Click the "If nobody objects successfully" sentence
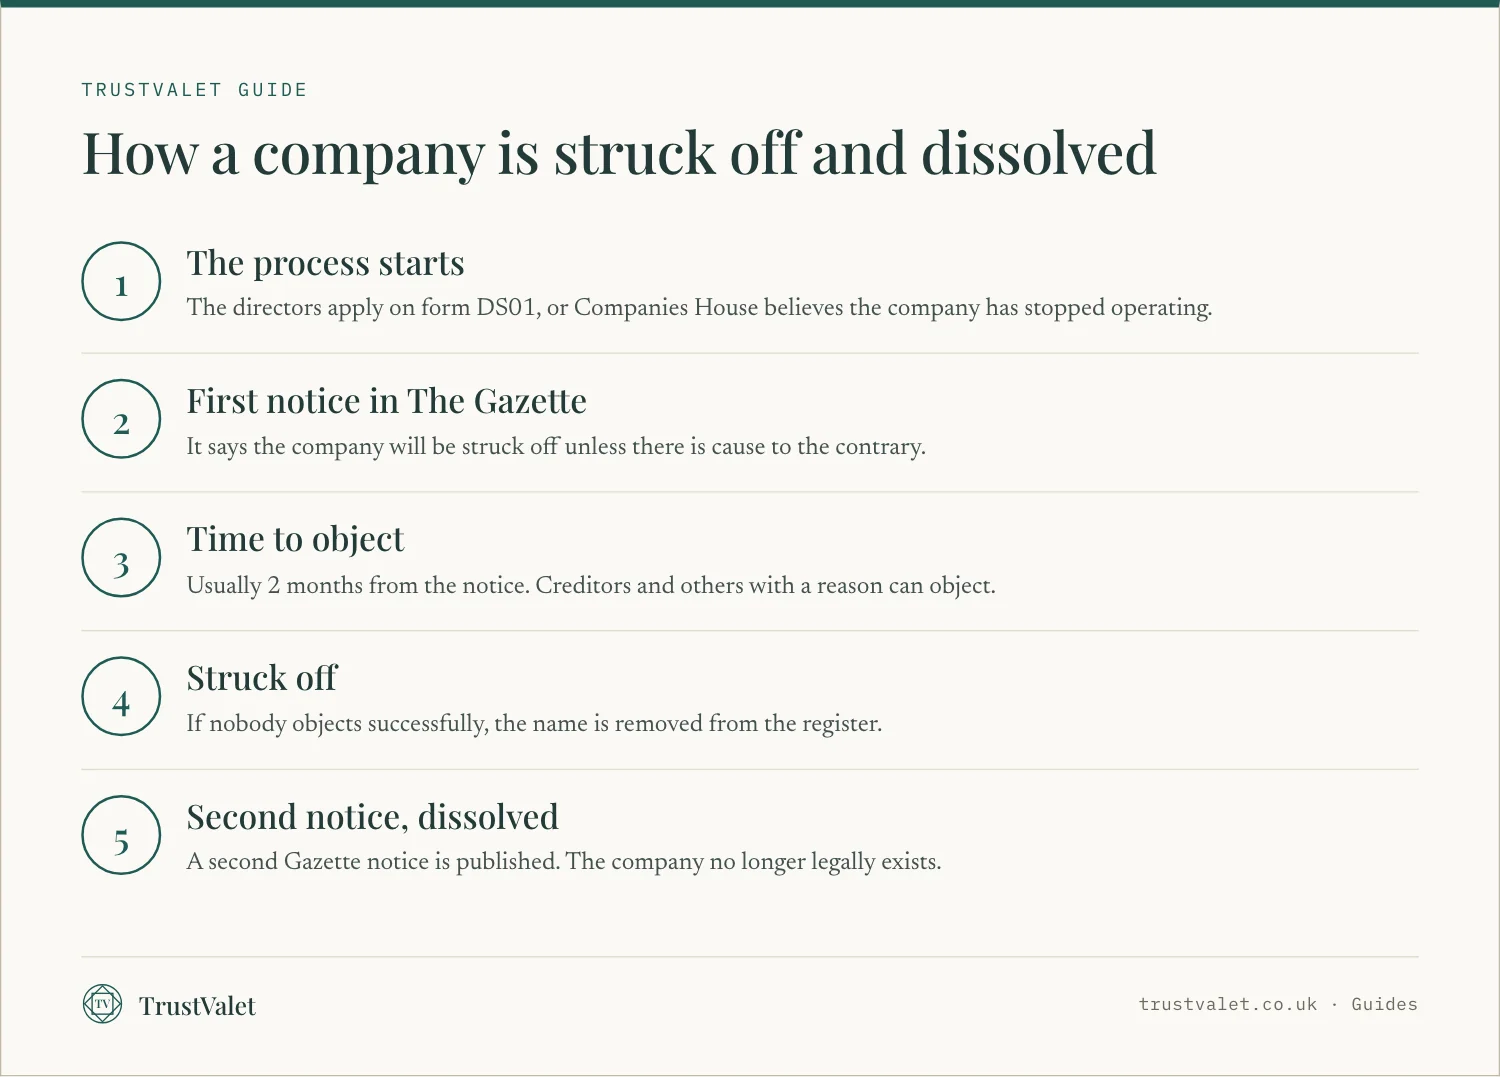 point(534,724)
